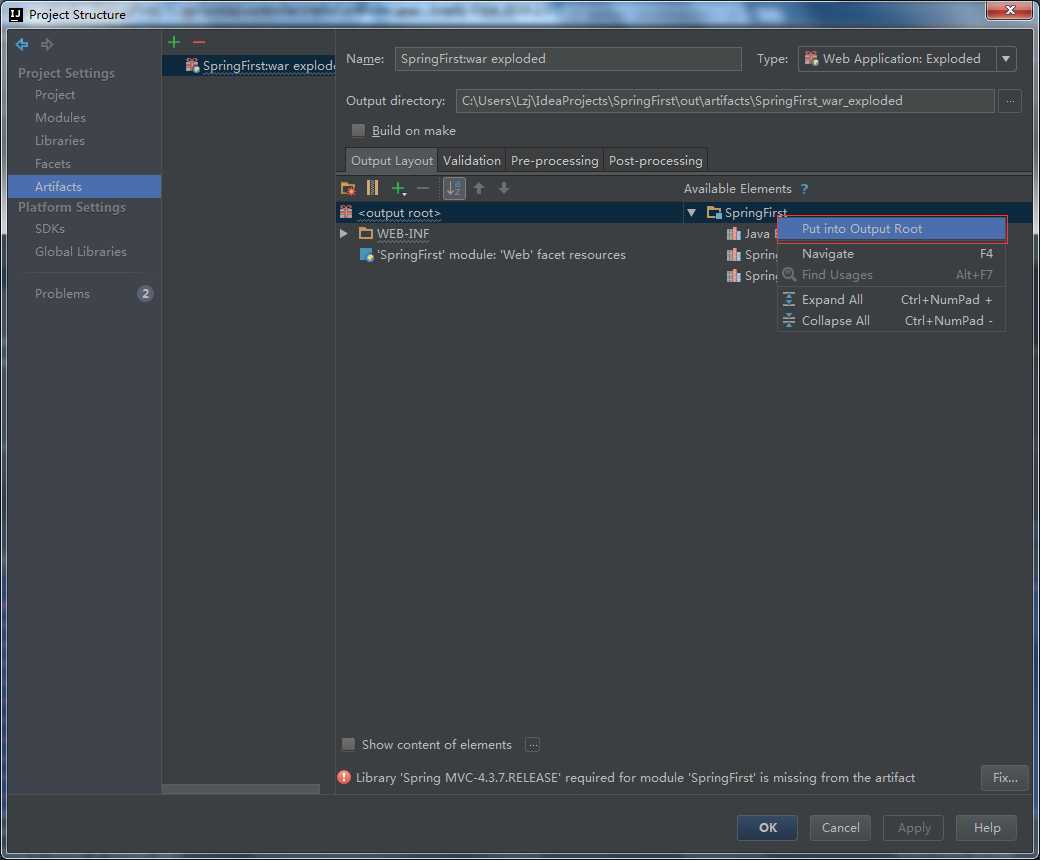Switch to the Post-processing tab

point(655,160)
